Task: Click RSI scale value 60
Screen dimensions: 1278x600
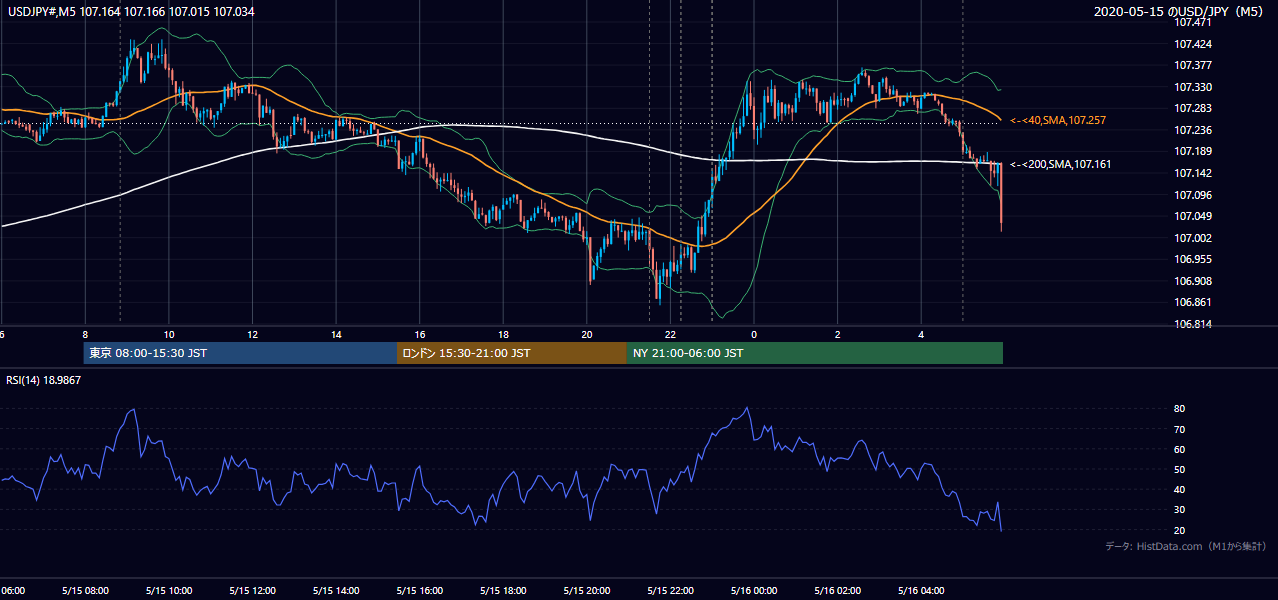Action: (x=1180, y=450)
